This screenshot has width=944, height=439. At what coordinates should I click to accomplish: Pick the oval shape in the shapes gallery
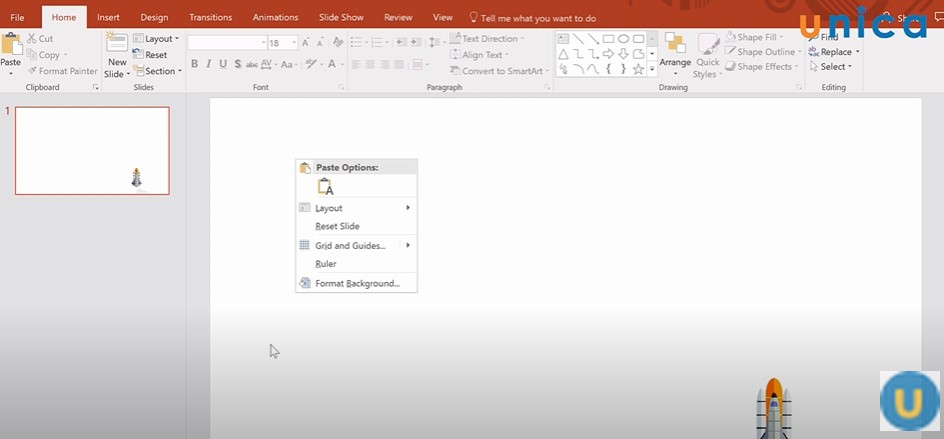623,39
